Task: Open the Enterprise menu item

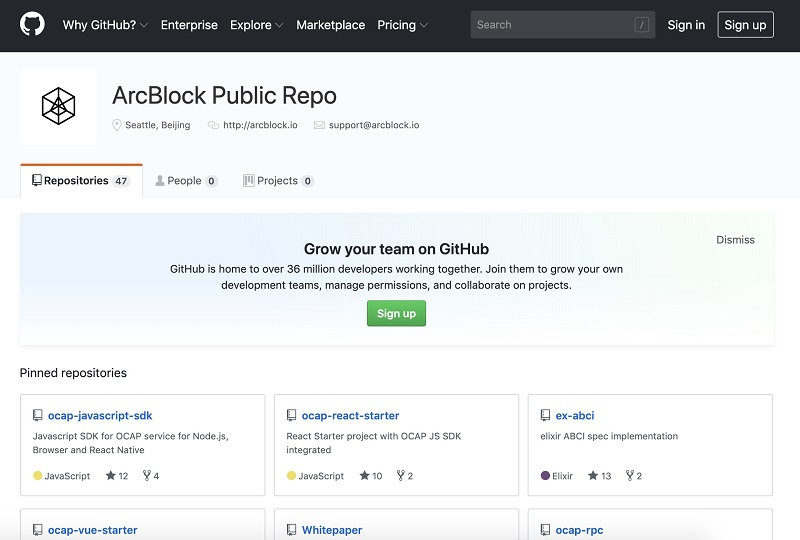Action: [x=189, y=25]
